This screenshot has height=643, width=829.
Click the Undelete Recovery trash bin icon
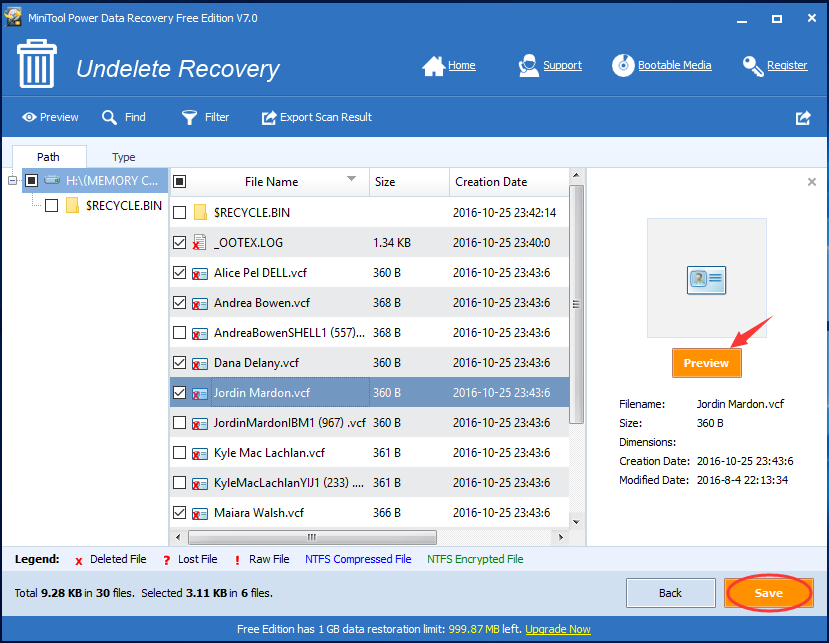pyautogui.click(x=36, y=64)
